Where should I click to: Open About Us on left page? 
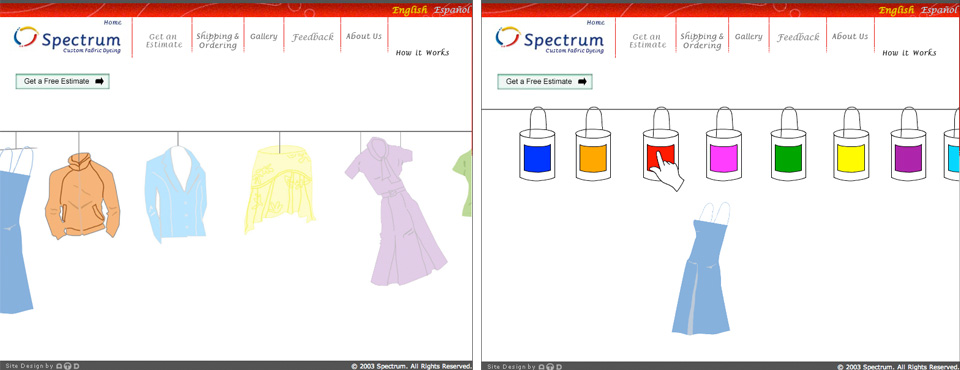(x=364, y=36)
